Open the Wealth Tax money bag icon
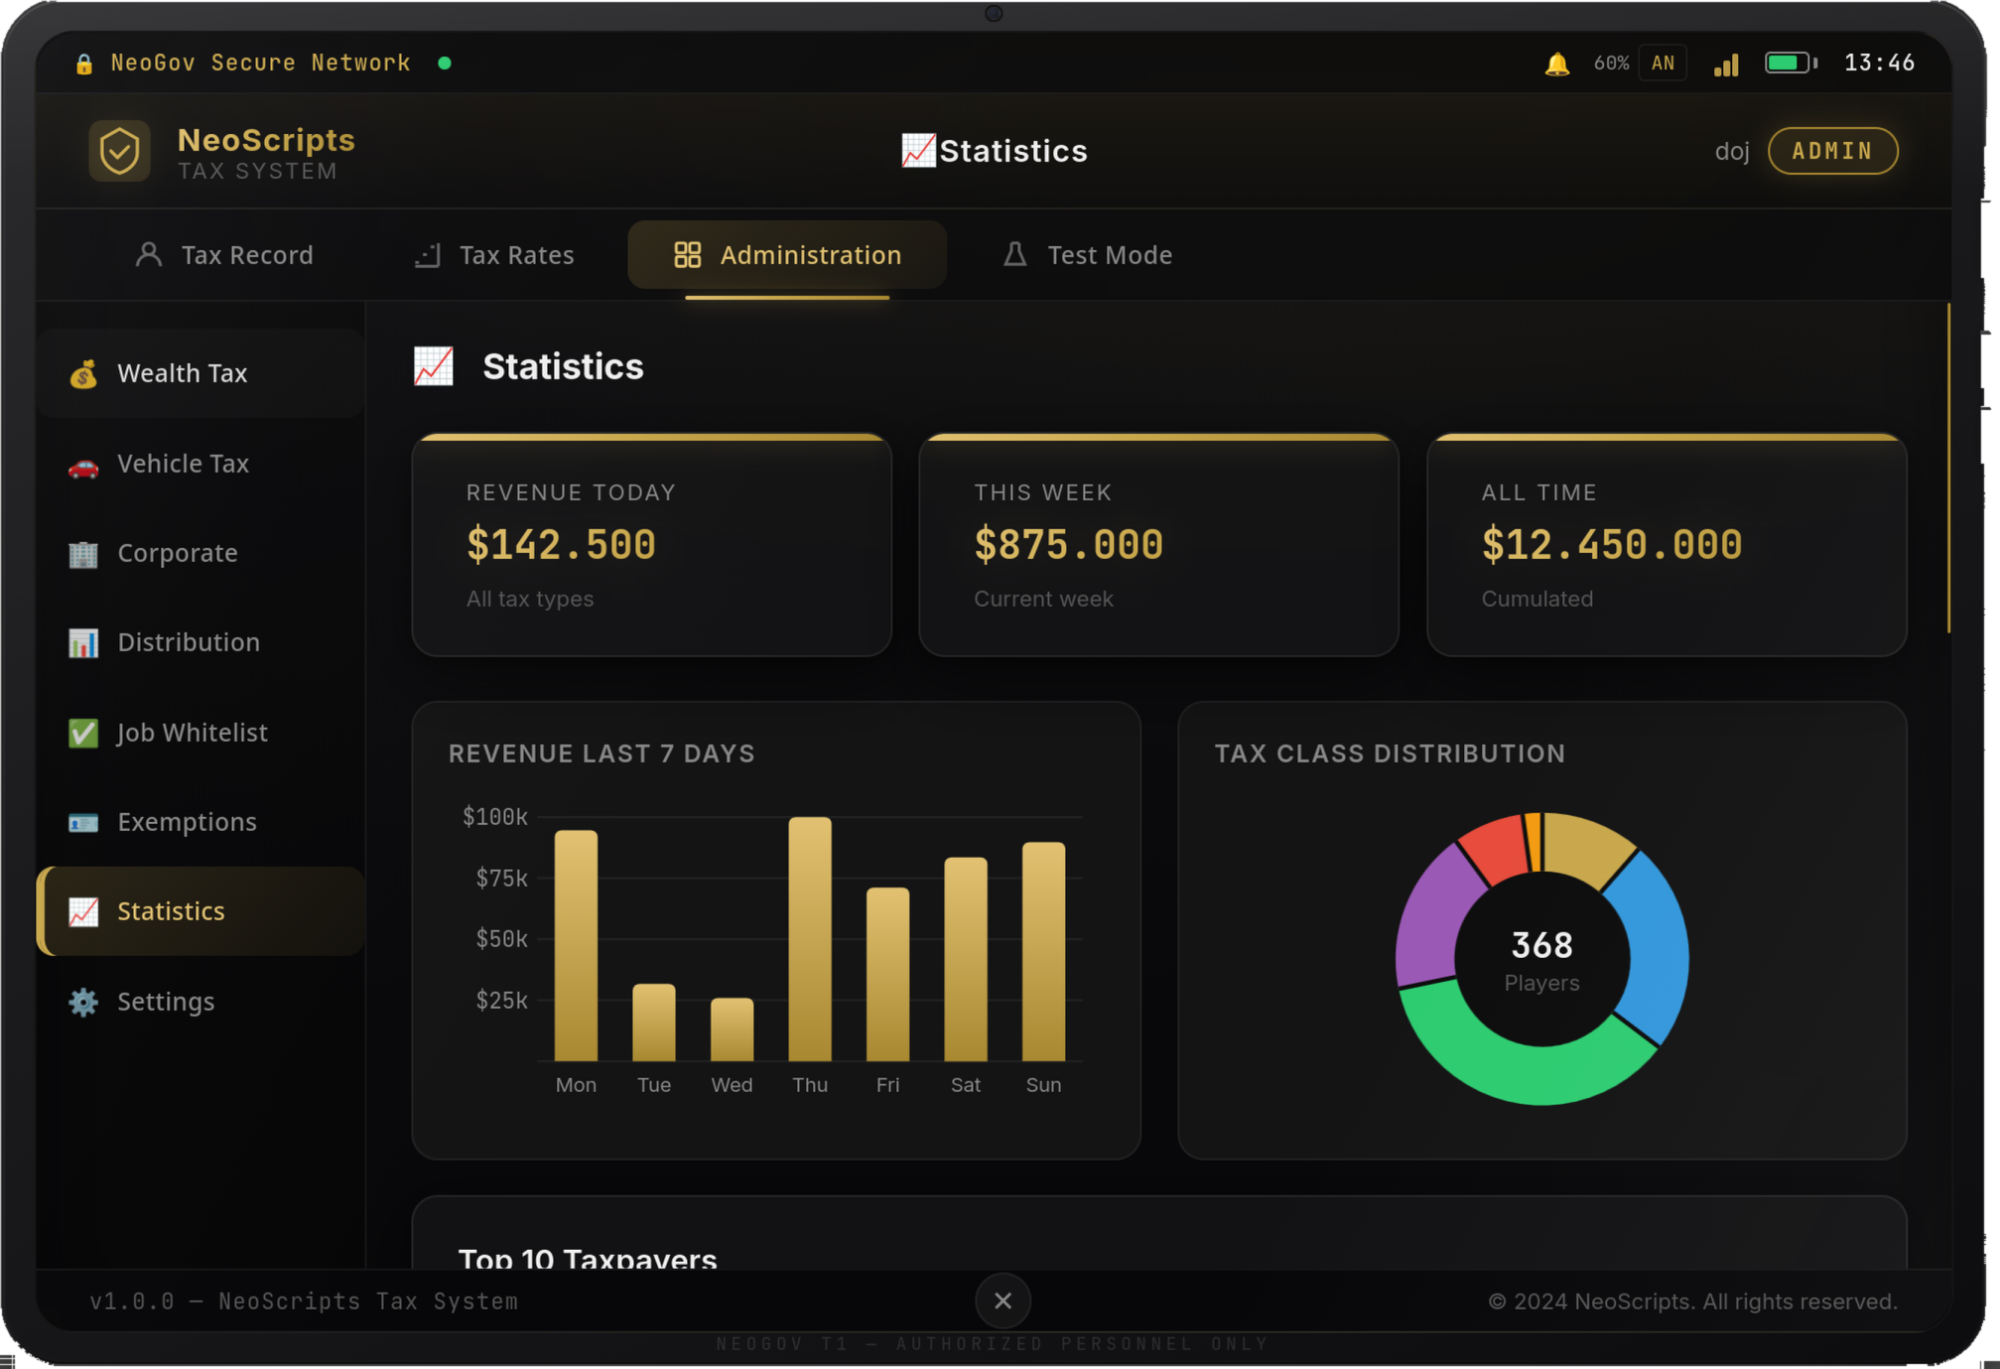The image size is (2000, 1369). pos(83,374)
